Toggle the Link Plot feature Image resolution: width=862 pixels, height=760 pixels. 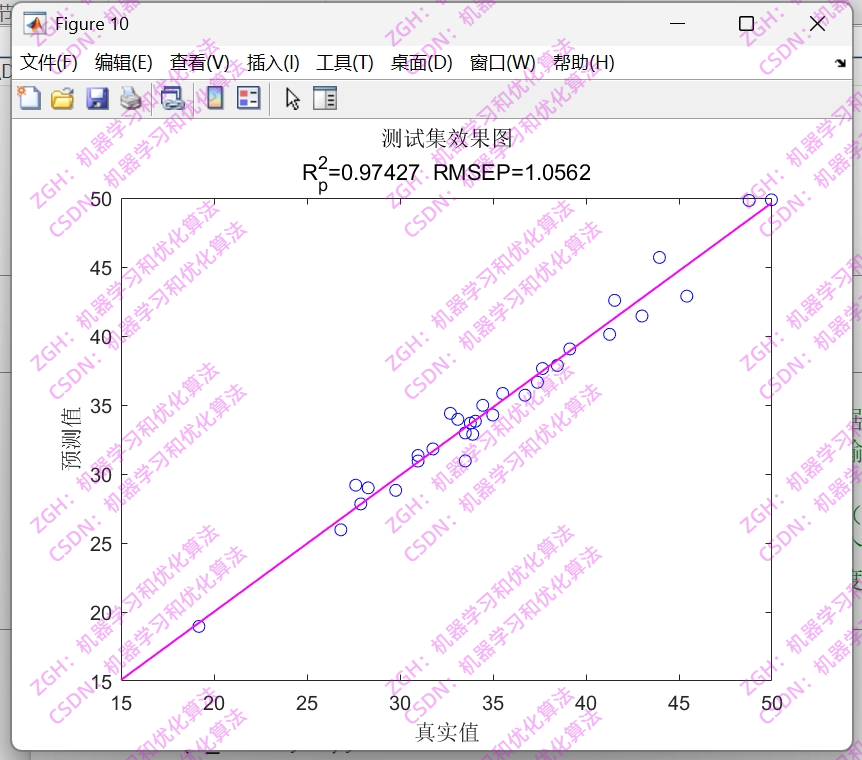tap(173, 97)
